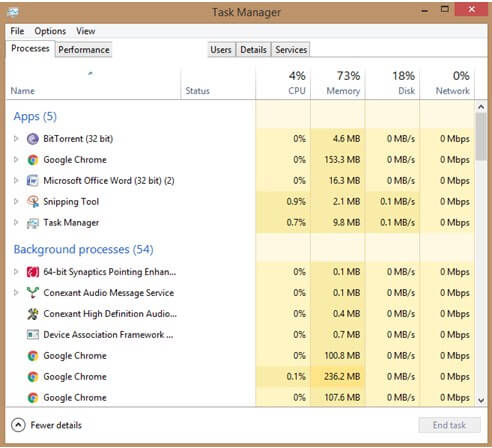Click the Snipping Tool scissors icon
The width and height of the screenshot is (492, 448).
[33, 201]
